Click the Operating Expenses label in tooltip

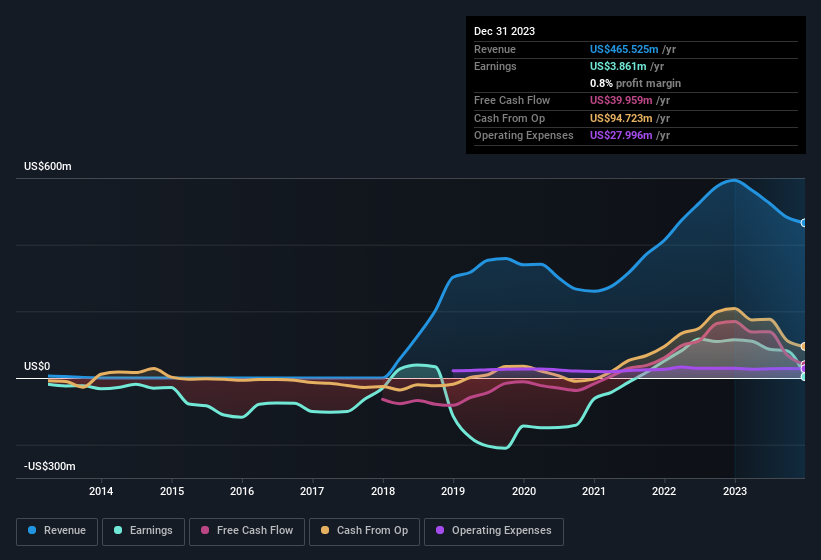click(524, 136)
